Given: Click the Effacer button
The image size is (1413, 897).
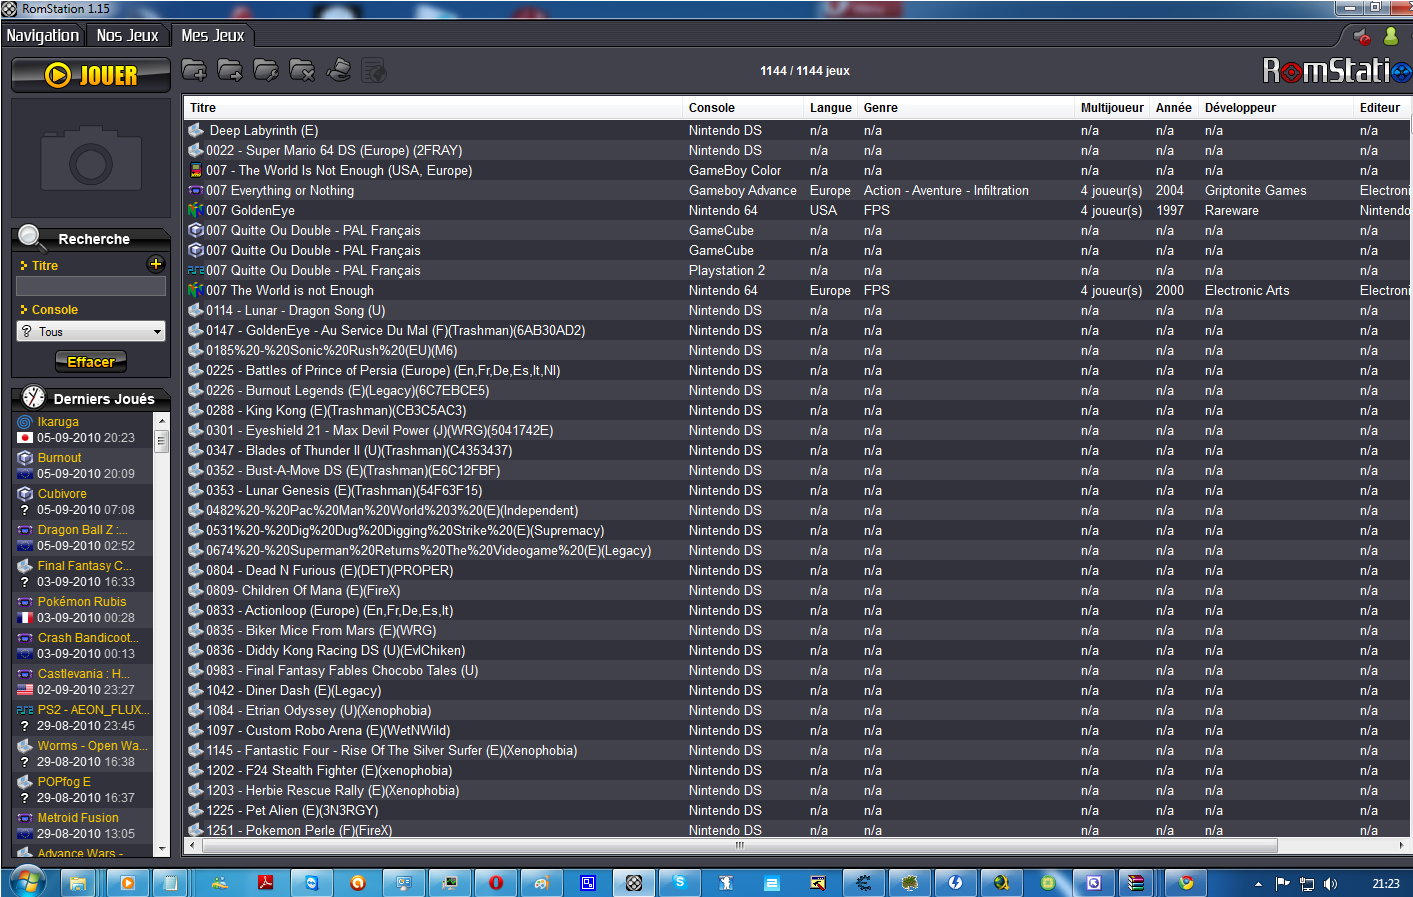Looking at the screenshot, I should 91,362.
